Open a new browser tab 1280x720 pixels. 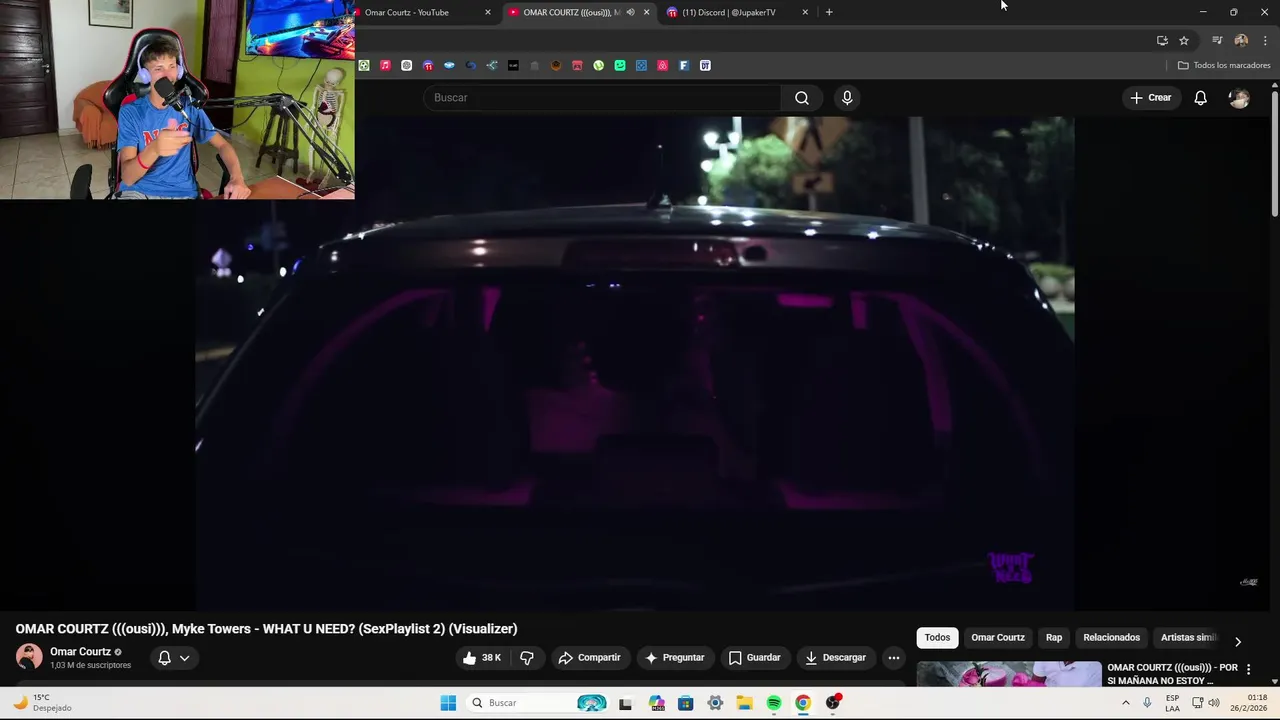click(x=829, y=12)
